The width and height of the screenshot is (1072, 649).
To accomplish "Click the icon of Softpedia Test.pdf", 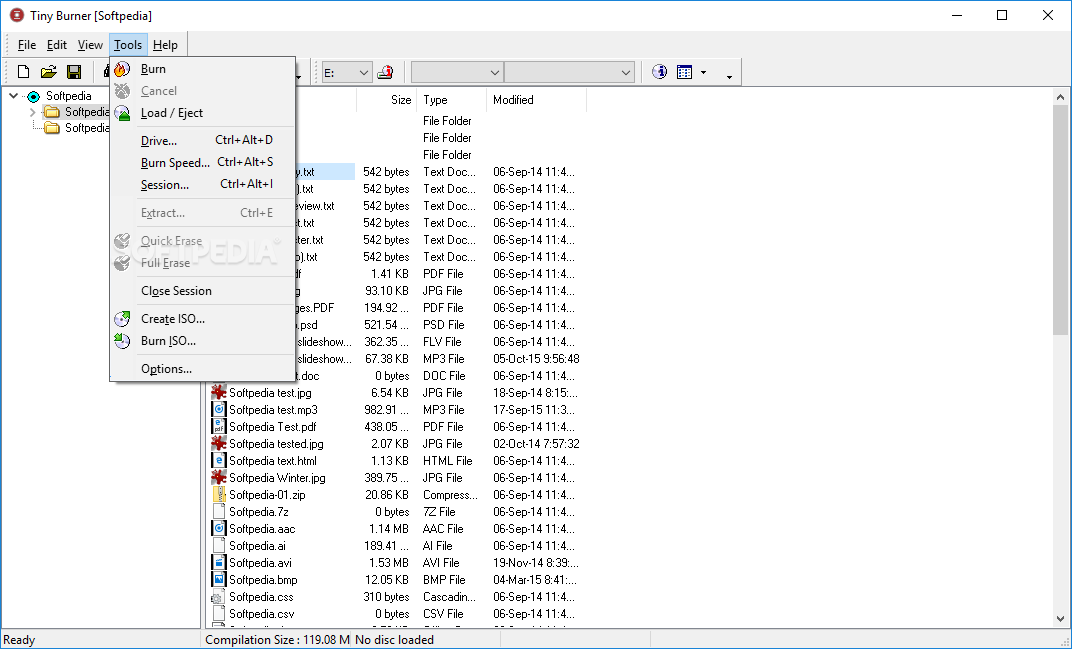I will coord(219,427).
